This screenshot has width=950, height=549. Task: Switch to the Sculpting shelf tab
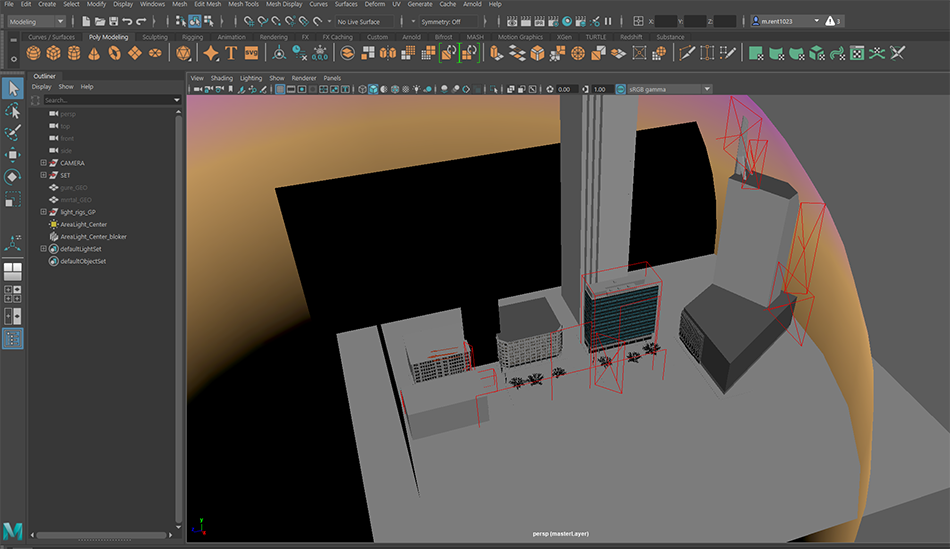(x=154, y=37)
